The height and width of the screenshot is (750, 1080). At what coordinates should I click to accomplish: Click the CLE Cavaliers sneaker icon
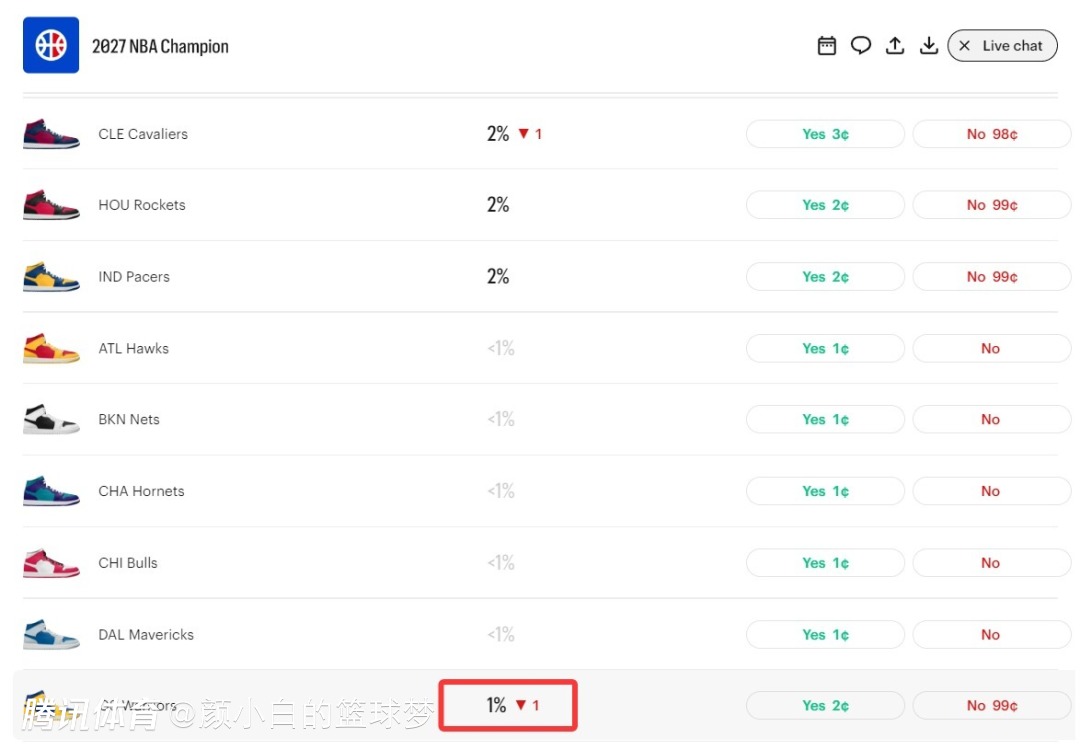pos(51,134)
